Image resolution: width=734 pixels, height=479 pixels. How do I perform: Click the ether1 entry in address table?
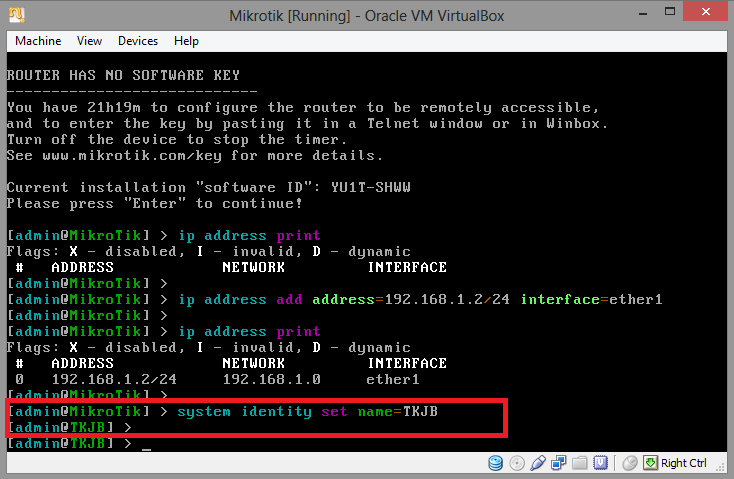coord(393,379)
